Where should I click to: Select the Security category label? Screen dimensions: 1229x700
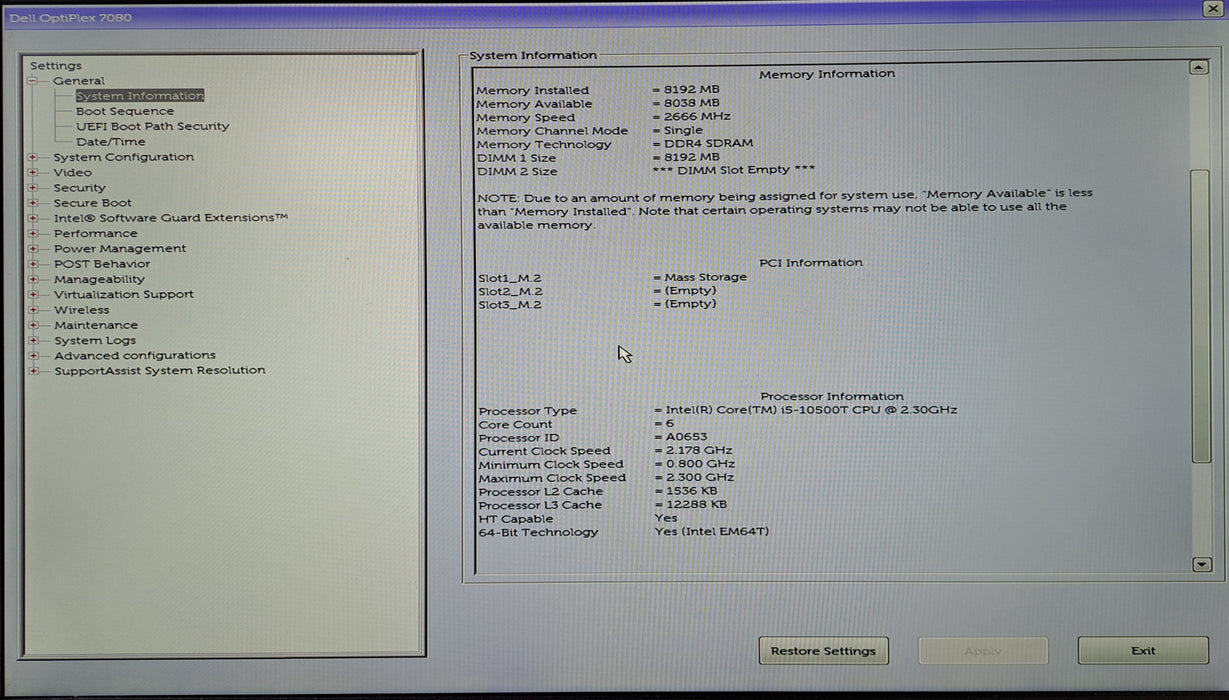click(x=79, y=188)
